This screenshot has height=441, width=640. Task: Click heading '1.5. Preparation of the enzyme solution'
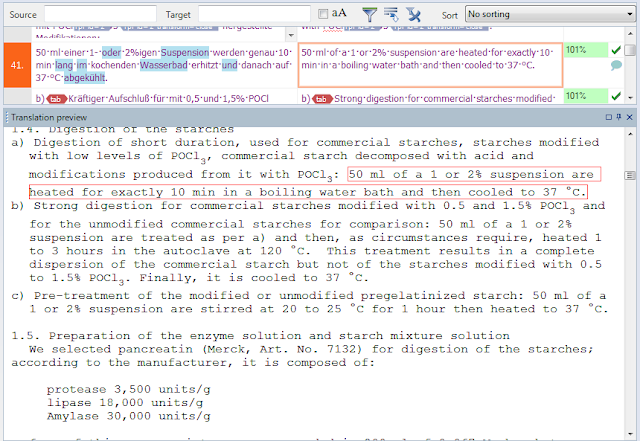click(x=260, y=336)
